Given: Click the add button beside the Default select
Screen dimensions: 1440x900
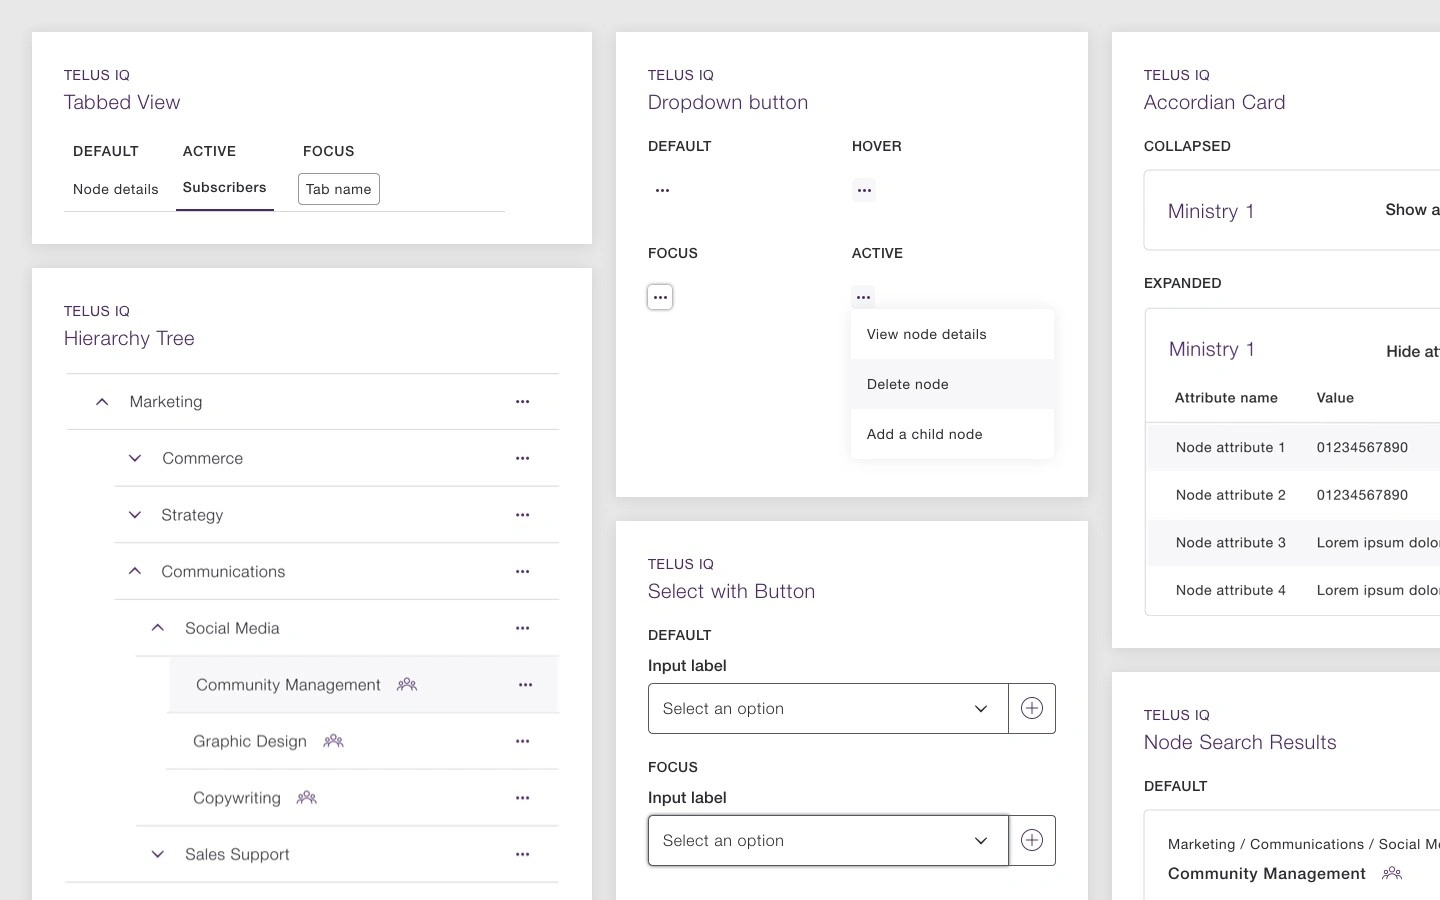Looking at the screenshot, I should coord(1031,708).
